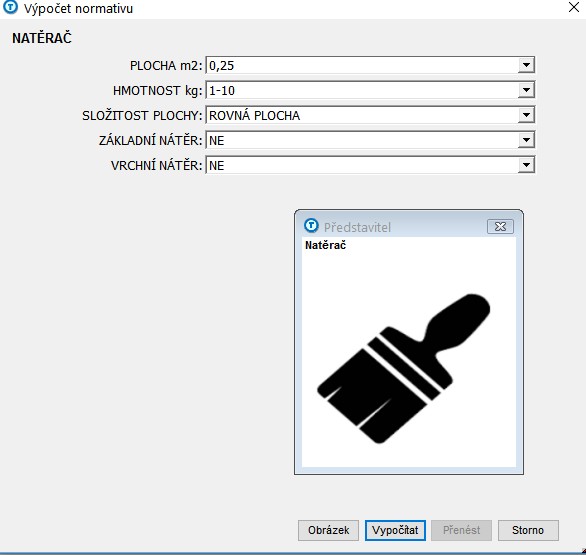Click the bold Natěrač label in the popup
This screenshot has height=555, width=586.
pyautogui.click(x=326, y=245)
